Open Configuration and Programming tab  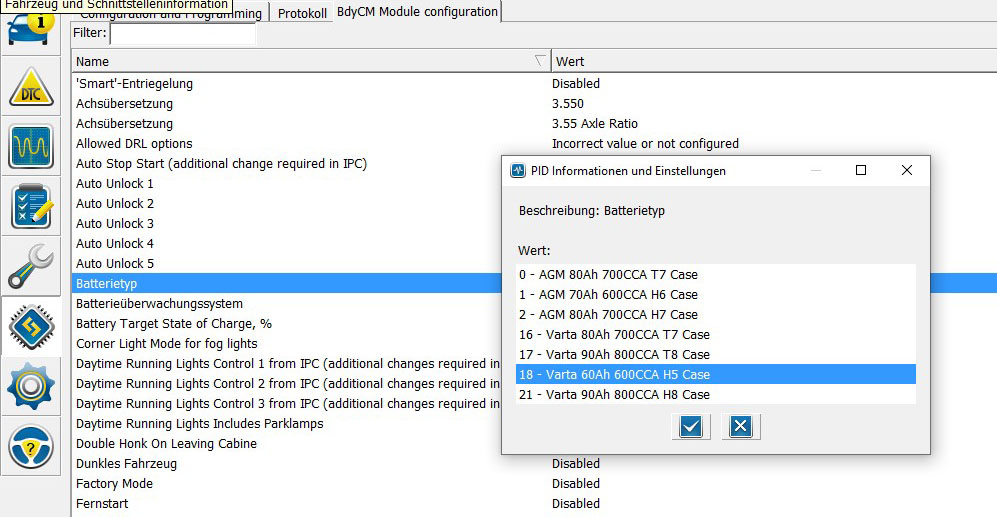click(x=172, y=13)
